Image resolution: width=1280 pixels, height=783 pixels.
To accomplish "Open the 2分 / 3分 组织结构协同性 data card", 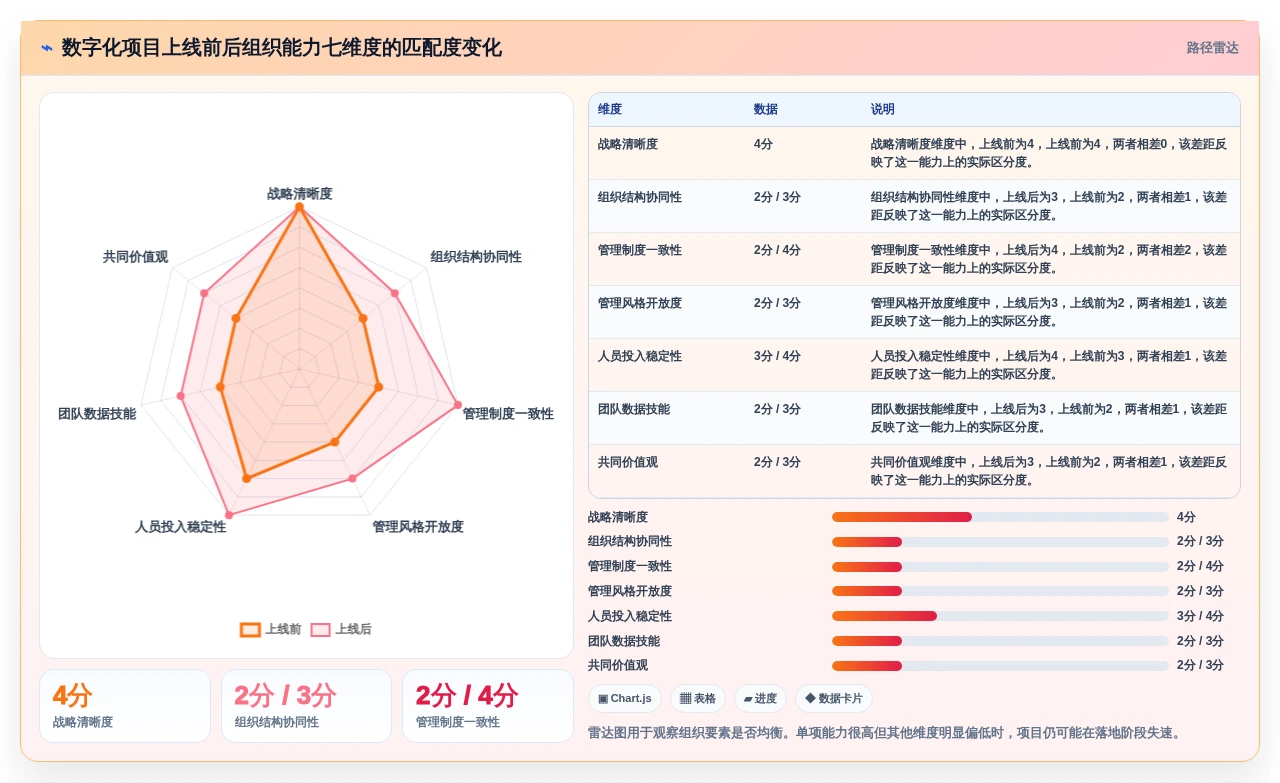I will click(x=306, y=706).
